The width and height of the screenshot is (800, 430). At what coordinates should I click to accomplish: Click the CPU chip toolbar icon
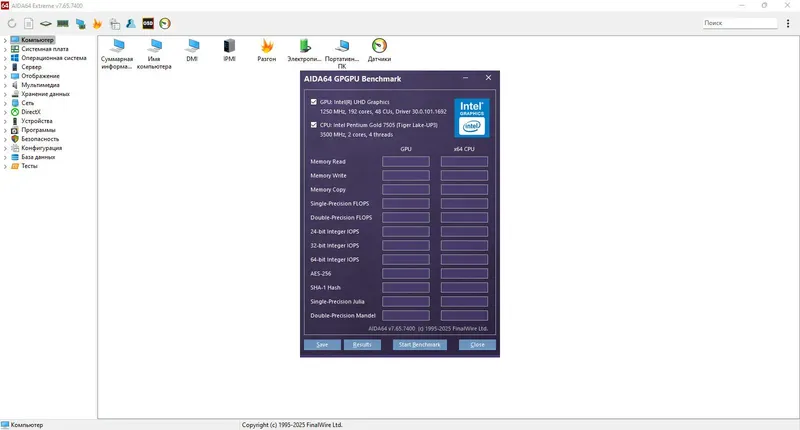pos(46,23)
